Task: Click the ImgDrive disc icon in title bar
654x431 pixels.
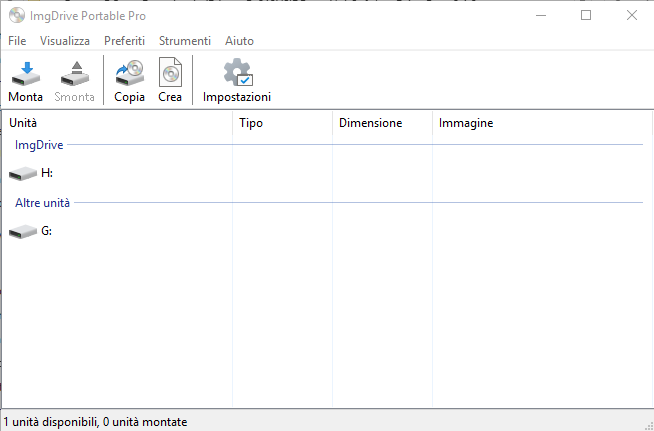Action: [x=17, y=16]
